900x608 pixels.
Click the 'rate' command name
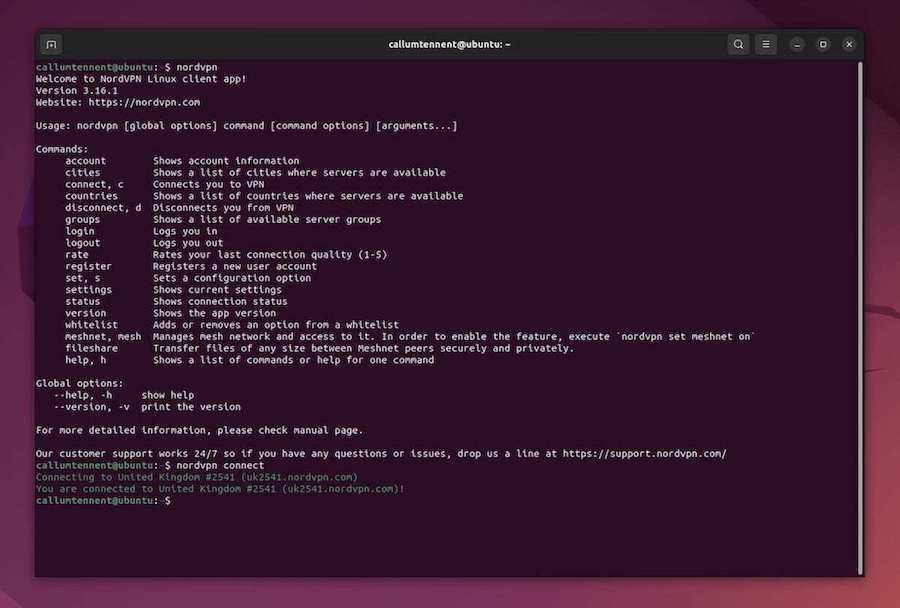pos(77,254)
